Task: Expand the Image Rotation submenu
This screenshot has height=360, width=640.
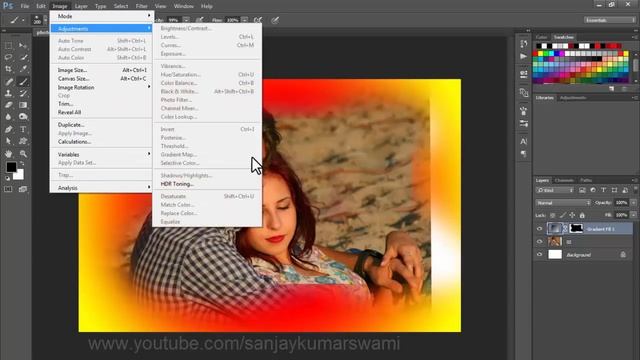Action: pos(101,87)
